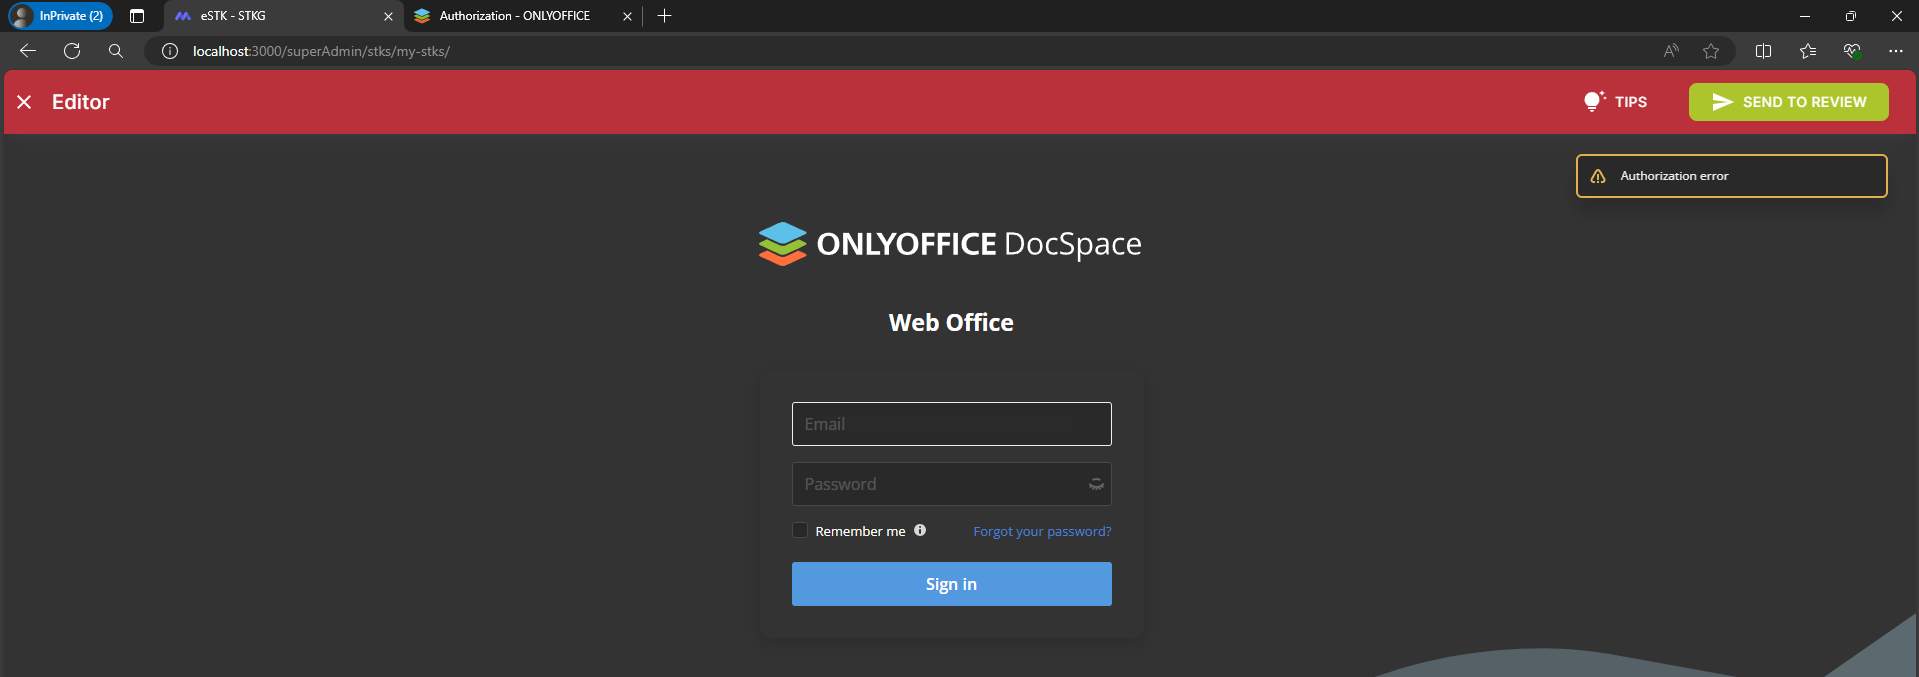Open the tab actions menu icon
The height and width of the screenshot is (677, 1919).
pos(137,16)
